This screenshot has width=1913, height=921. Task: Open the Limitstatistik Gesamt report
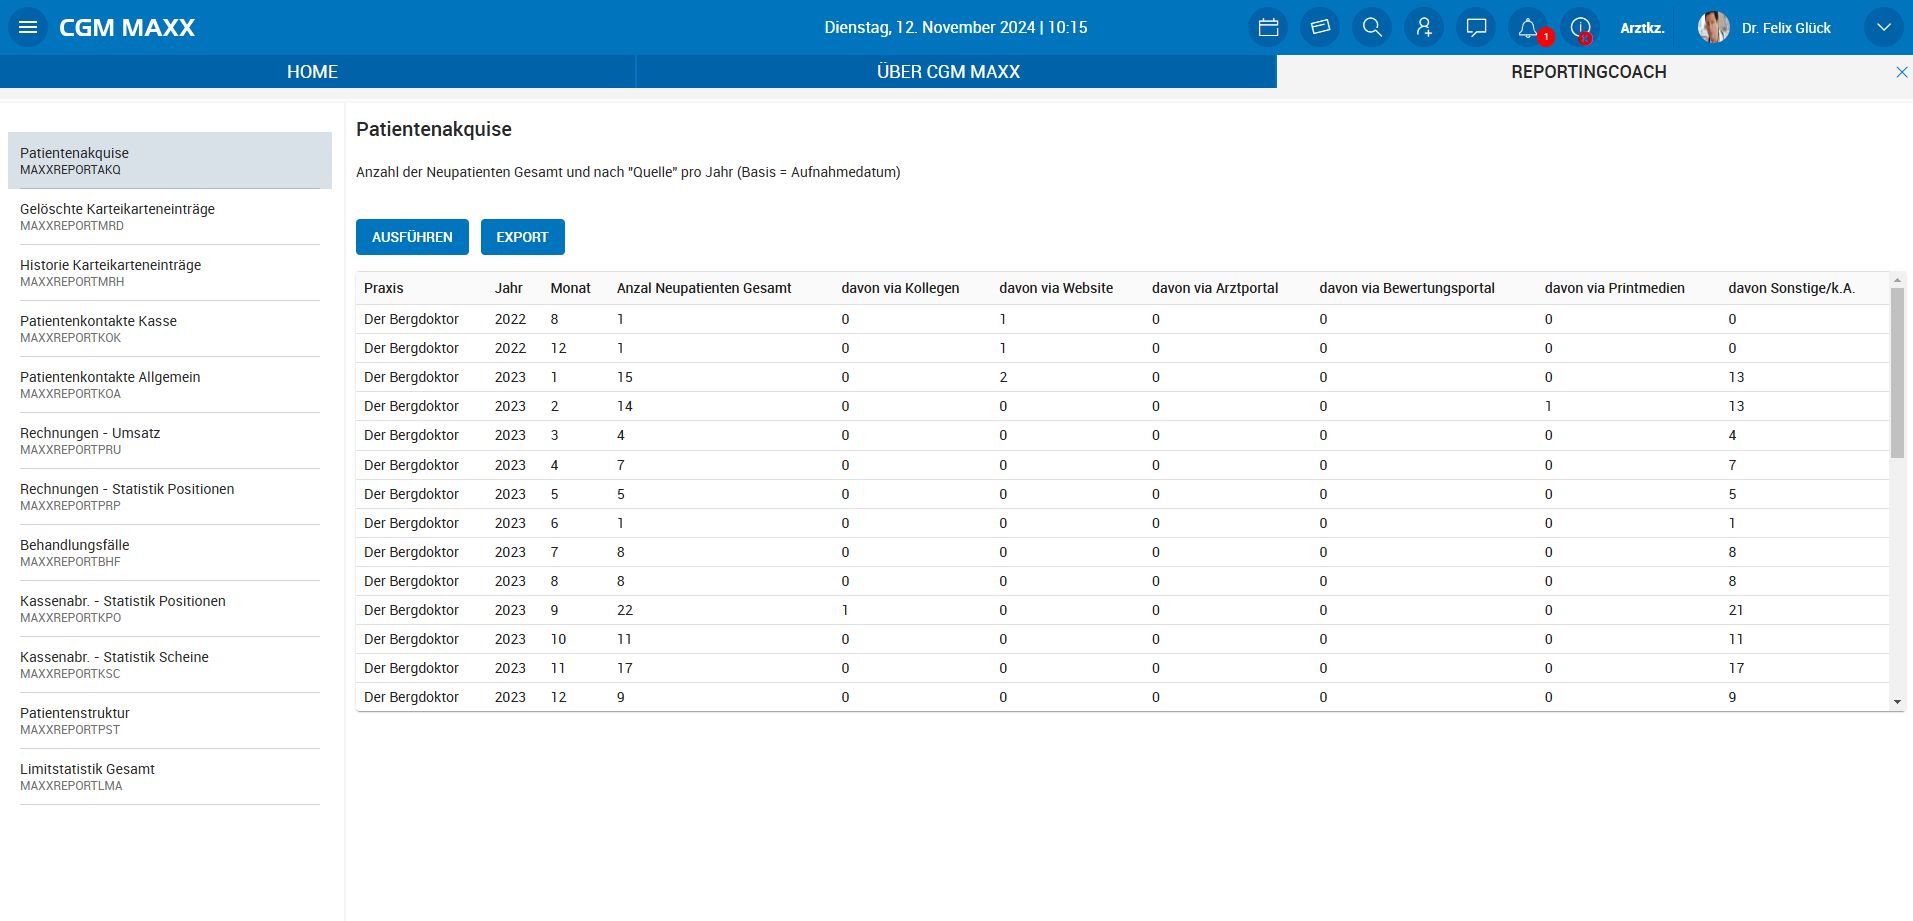(x=170, y=776)
